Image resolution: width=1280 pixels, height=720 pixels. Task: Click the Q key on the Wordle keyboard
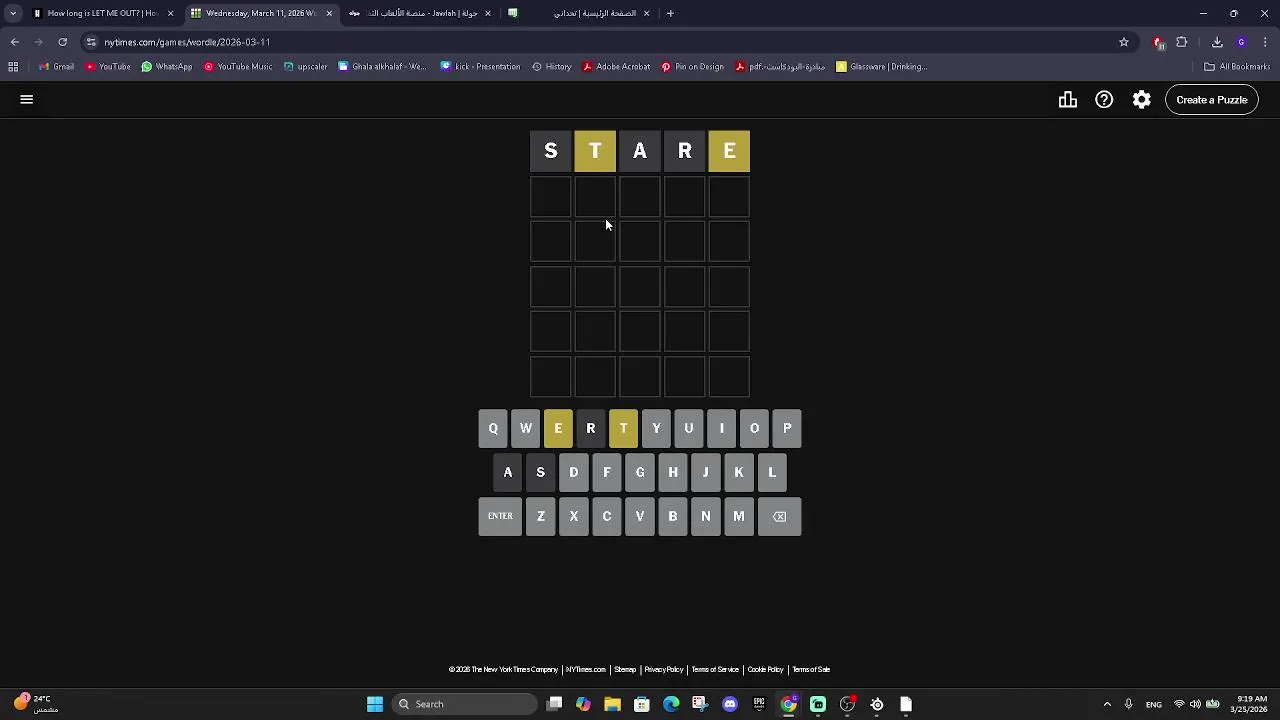coord(493,428)
